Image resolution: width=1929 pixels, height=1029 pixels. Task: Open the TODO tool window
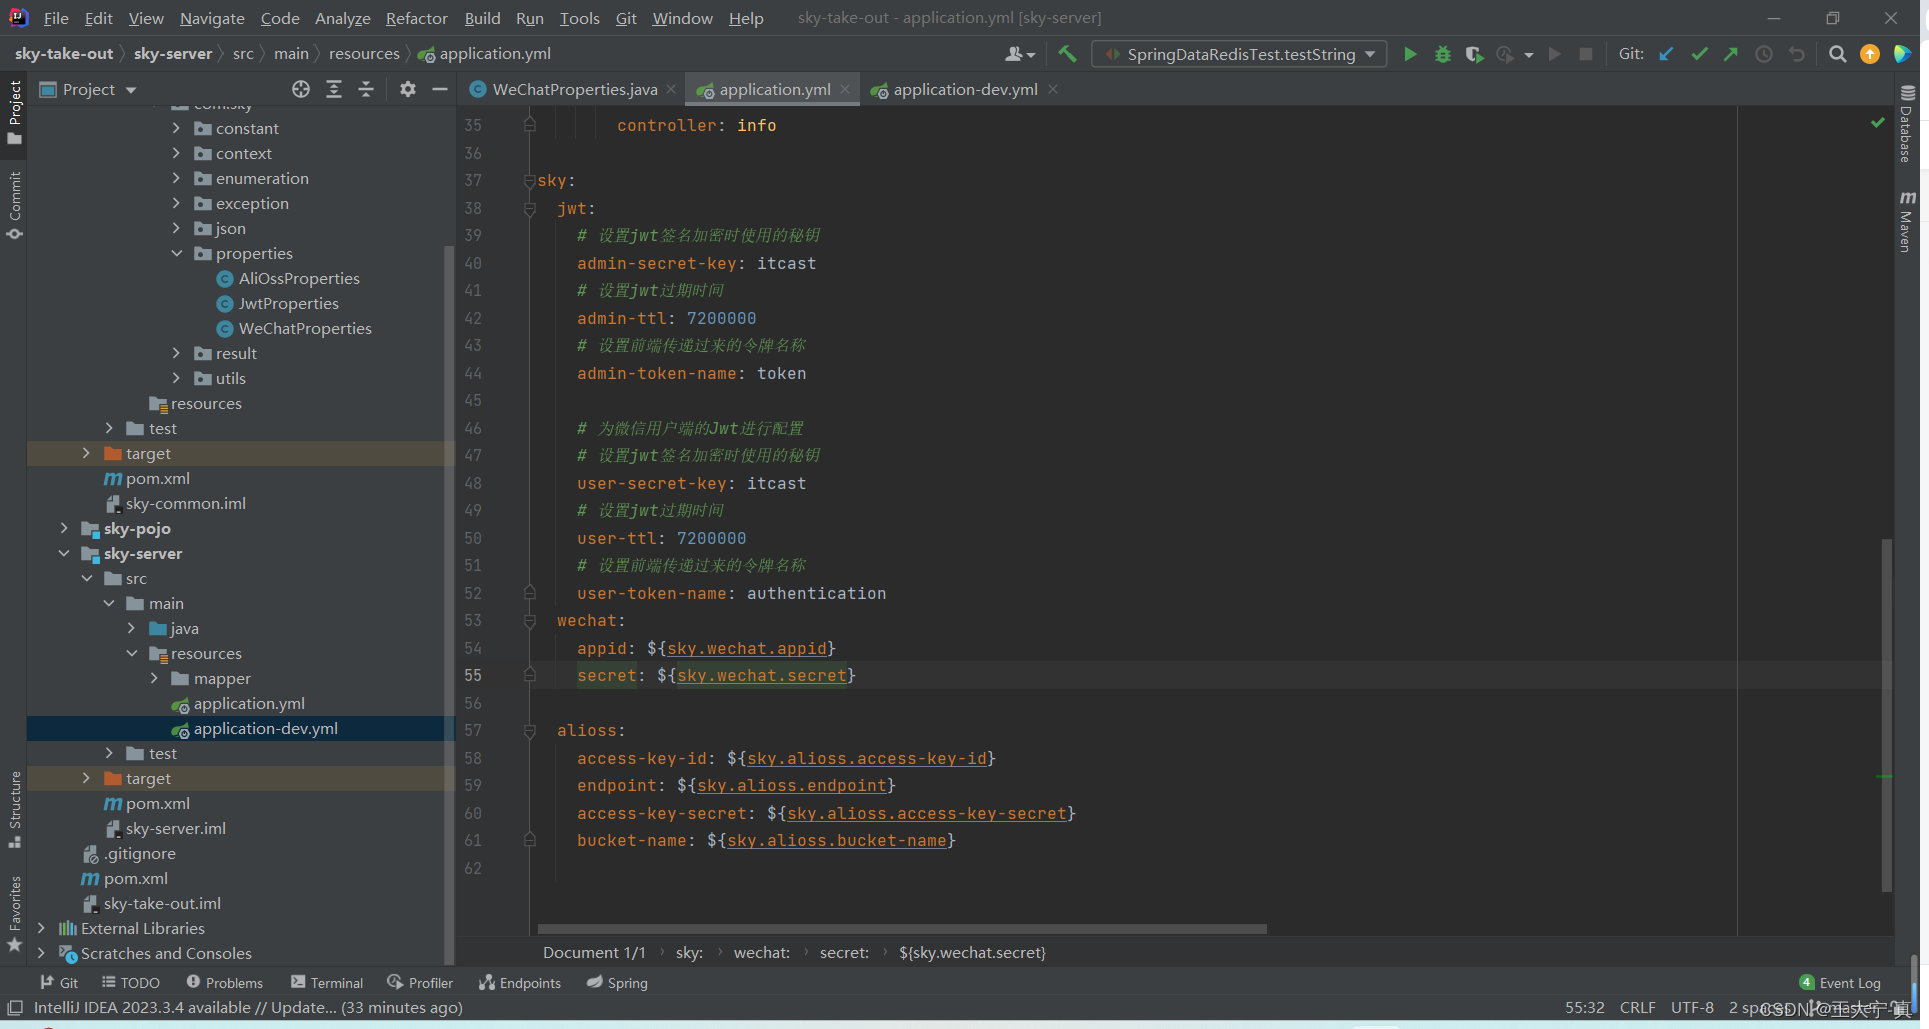coord(131,983)
